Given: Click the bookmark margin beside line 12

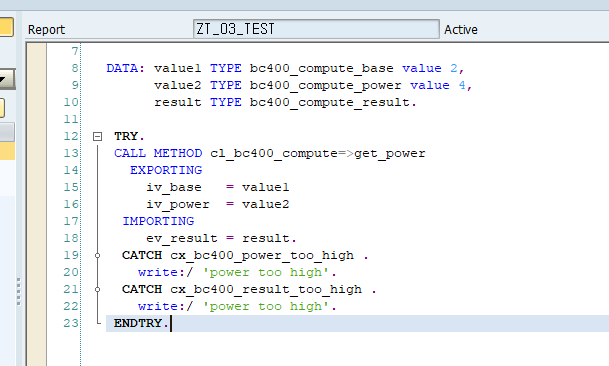Looking at the screenshot, I should (37, 136).
